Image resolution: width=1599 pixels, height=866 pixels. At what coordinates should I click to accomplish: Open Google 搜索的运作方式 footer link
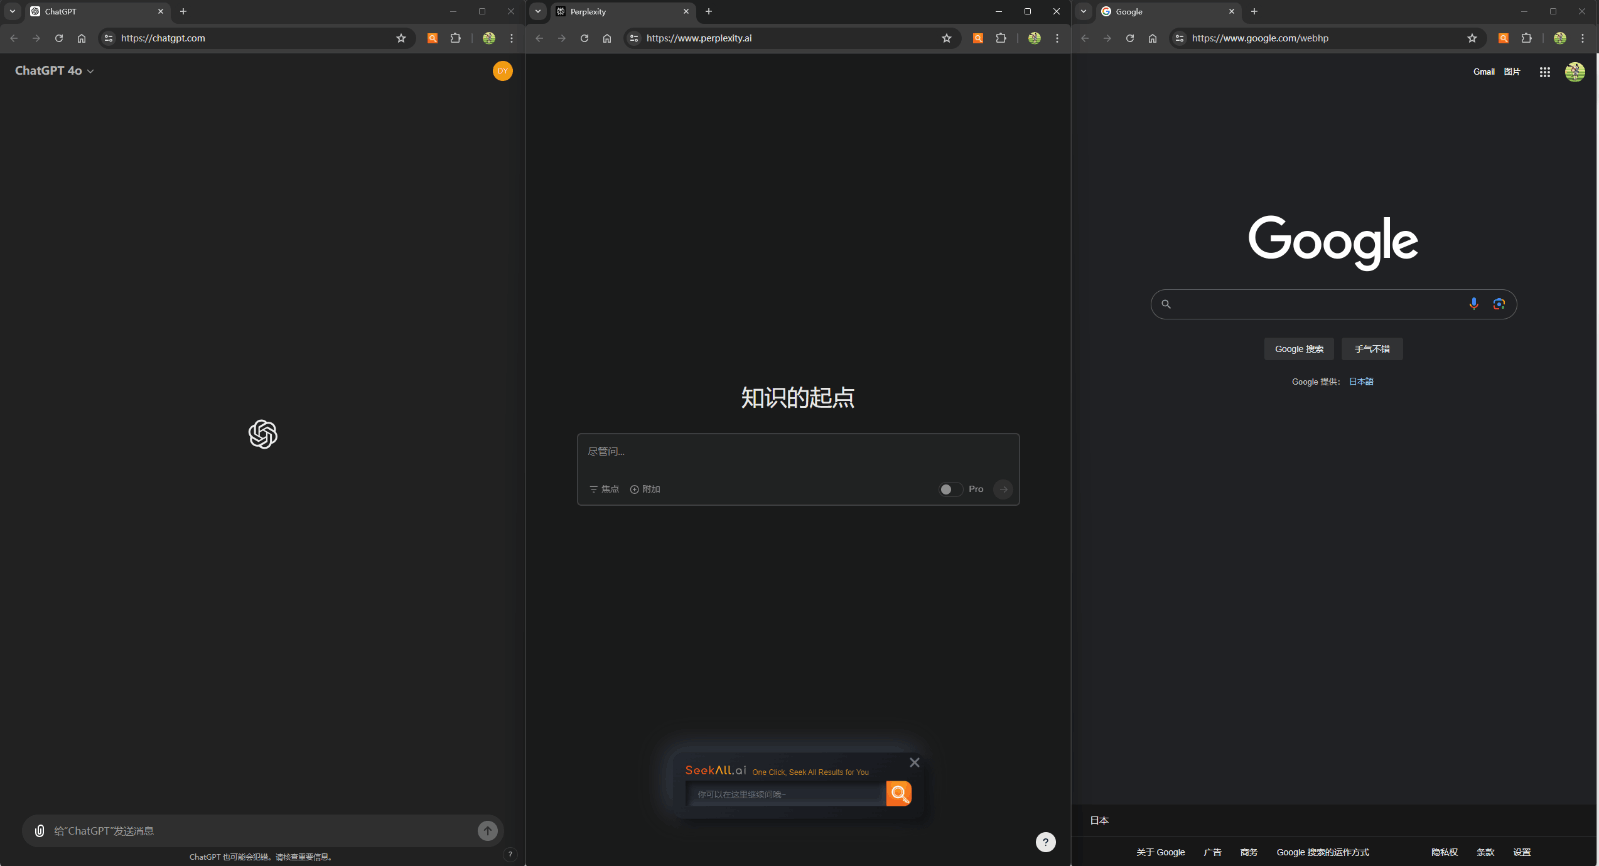tap(1323, 853)
